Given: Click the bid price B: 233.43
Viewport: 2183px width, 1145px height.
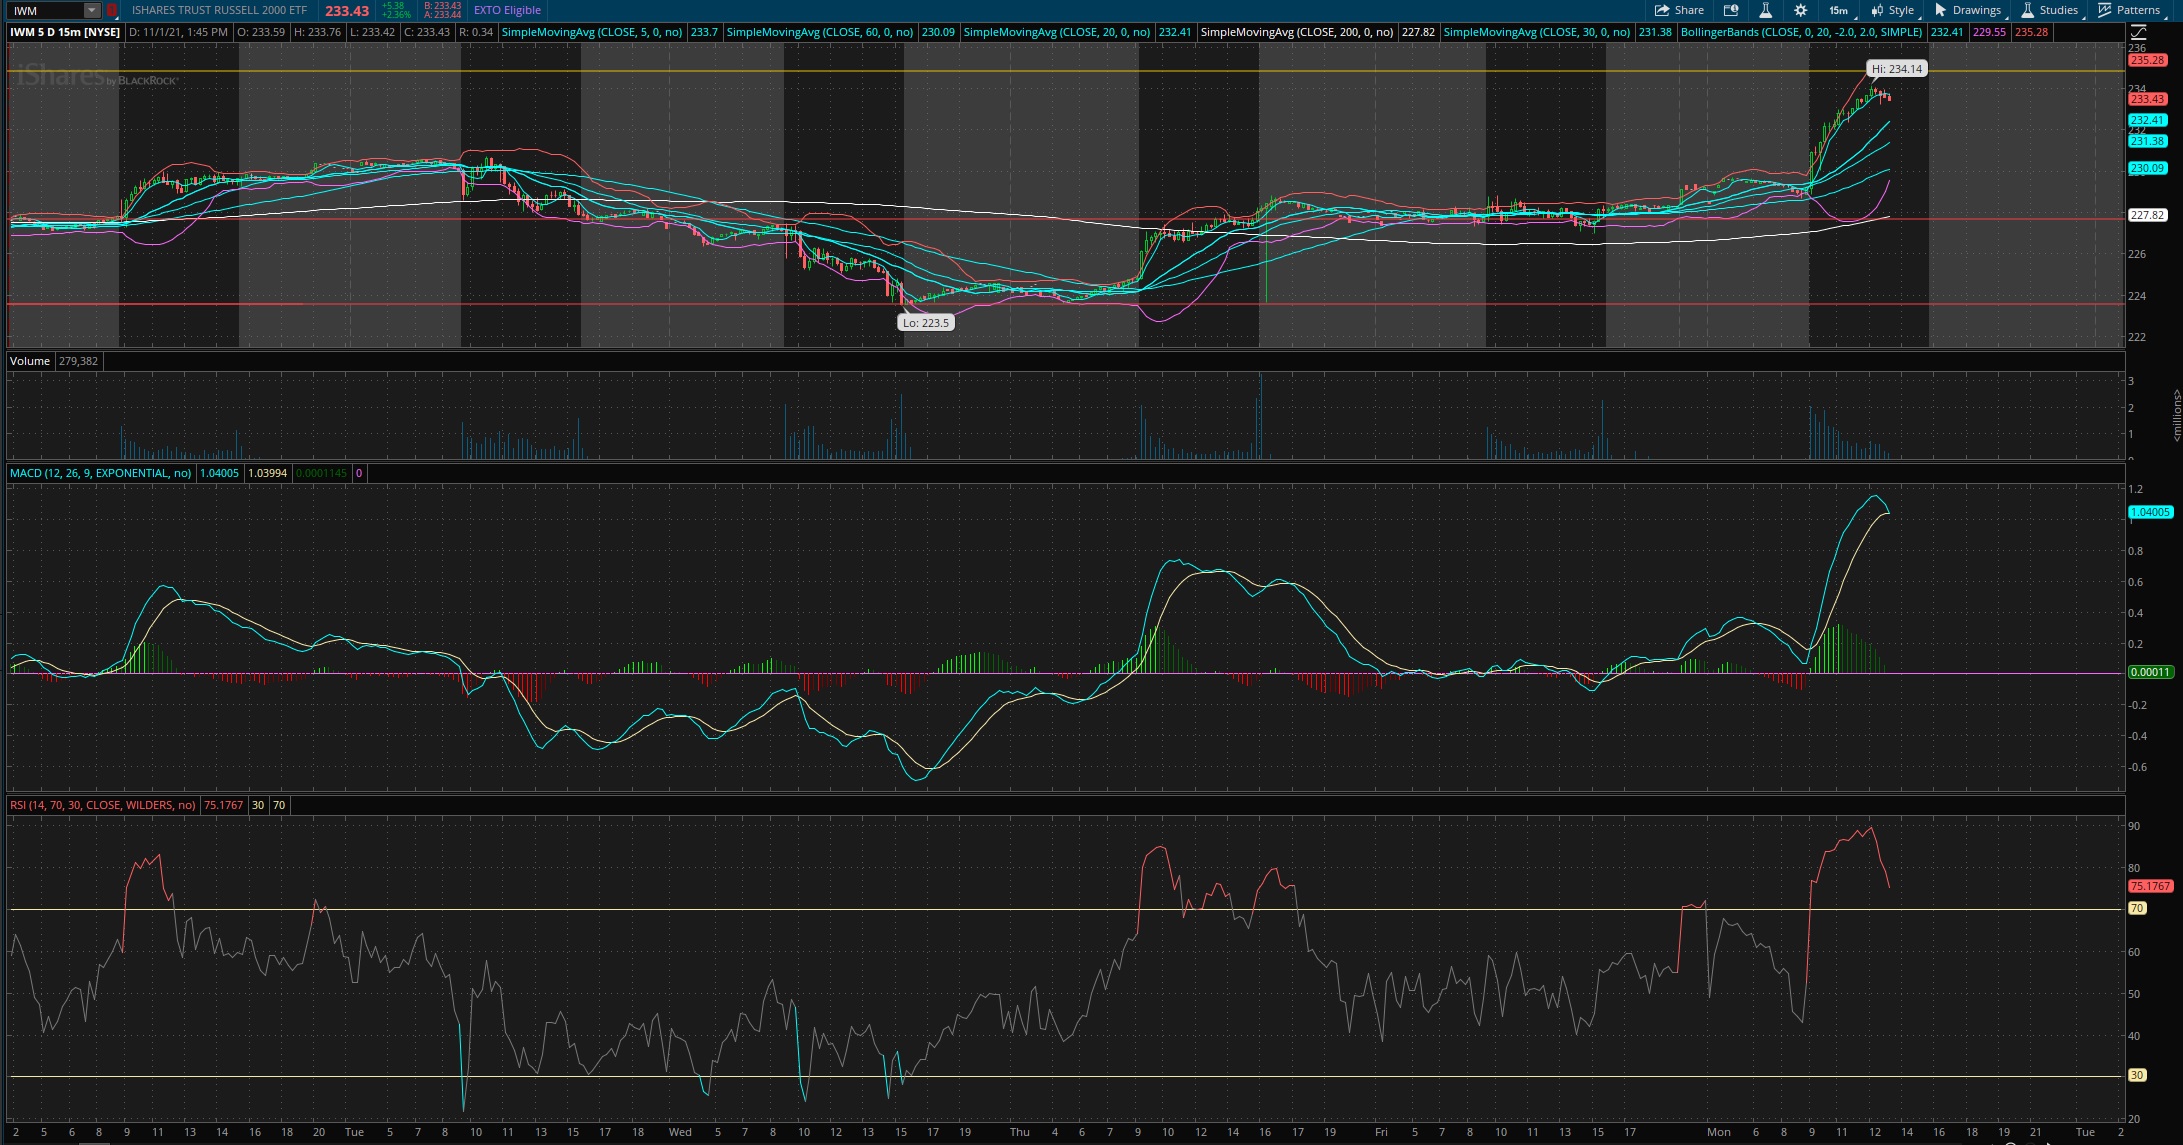Looking at the screenshot, I should [x=442, y=6].
